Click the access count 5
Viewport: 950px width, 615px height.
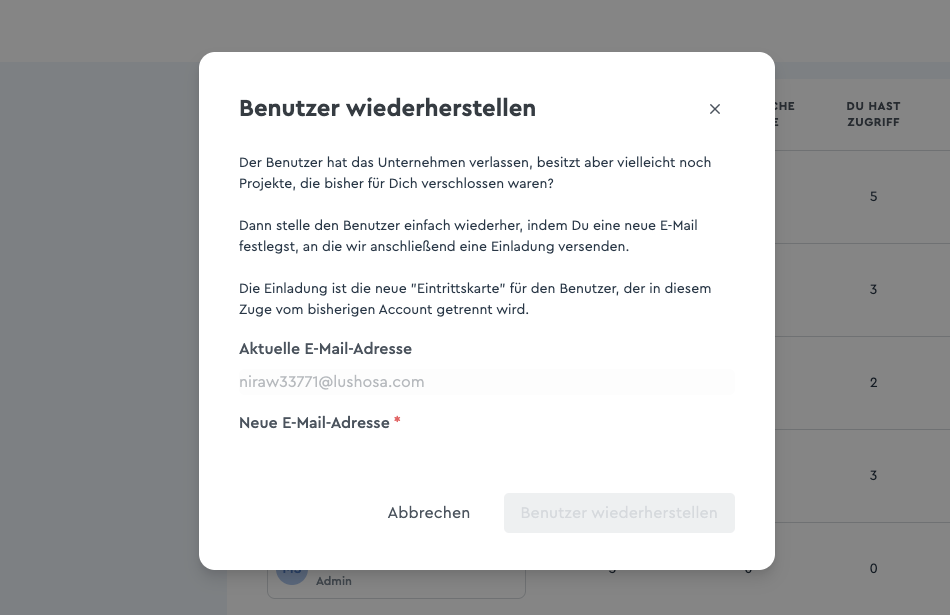[x=873, y=196]
